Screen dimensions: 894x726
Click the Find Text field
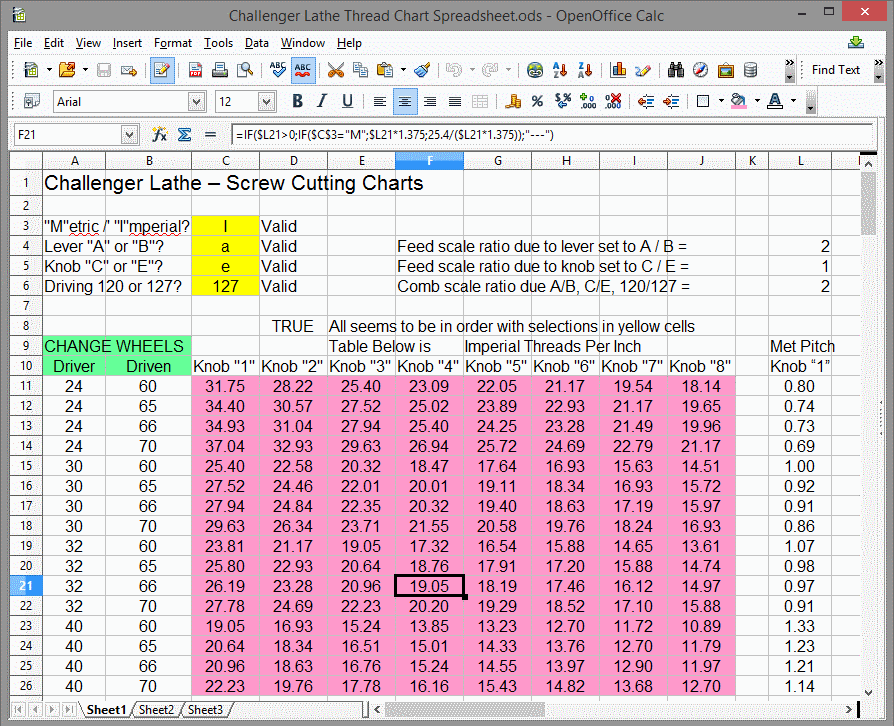[835, 70]
